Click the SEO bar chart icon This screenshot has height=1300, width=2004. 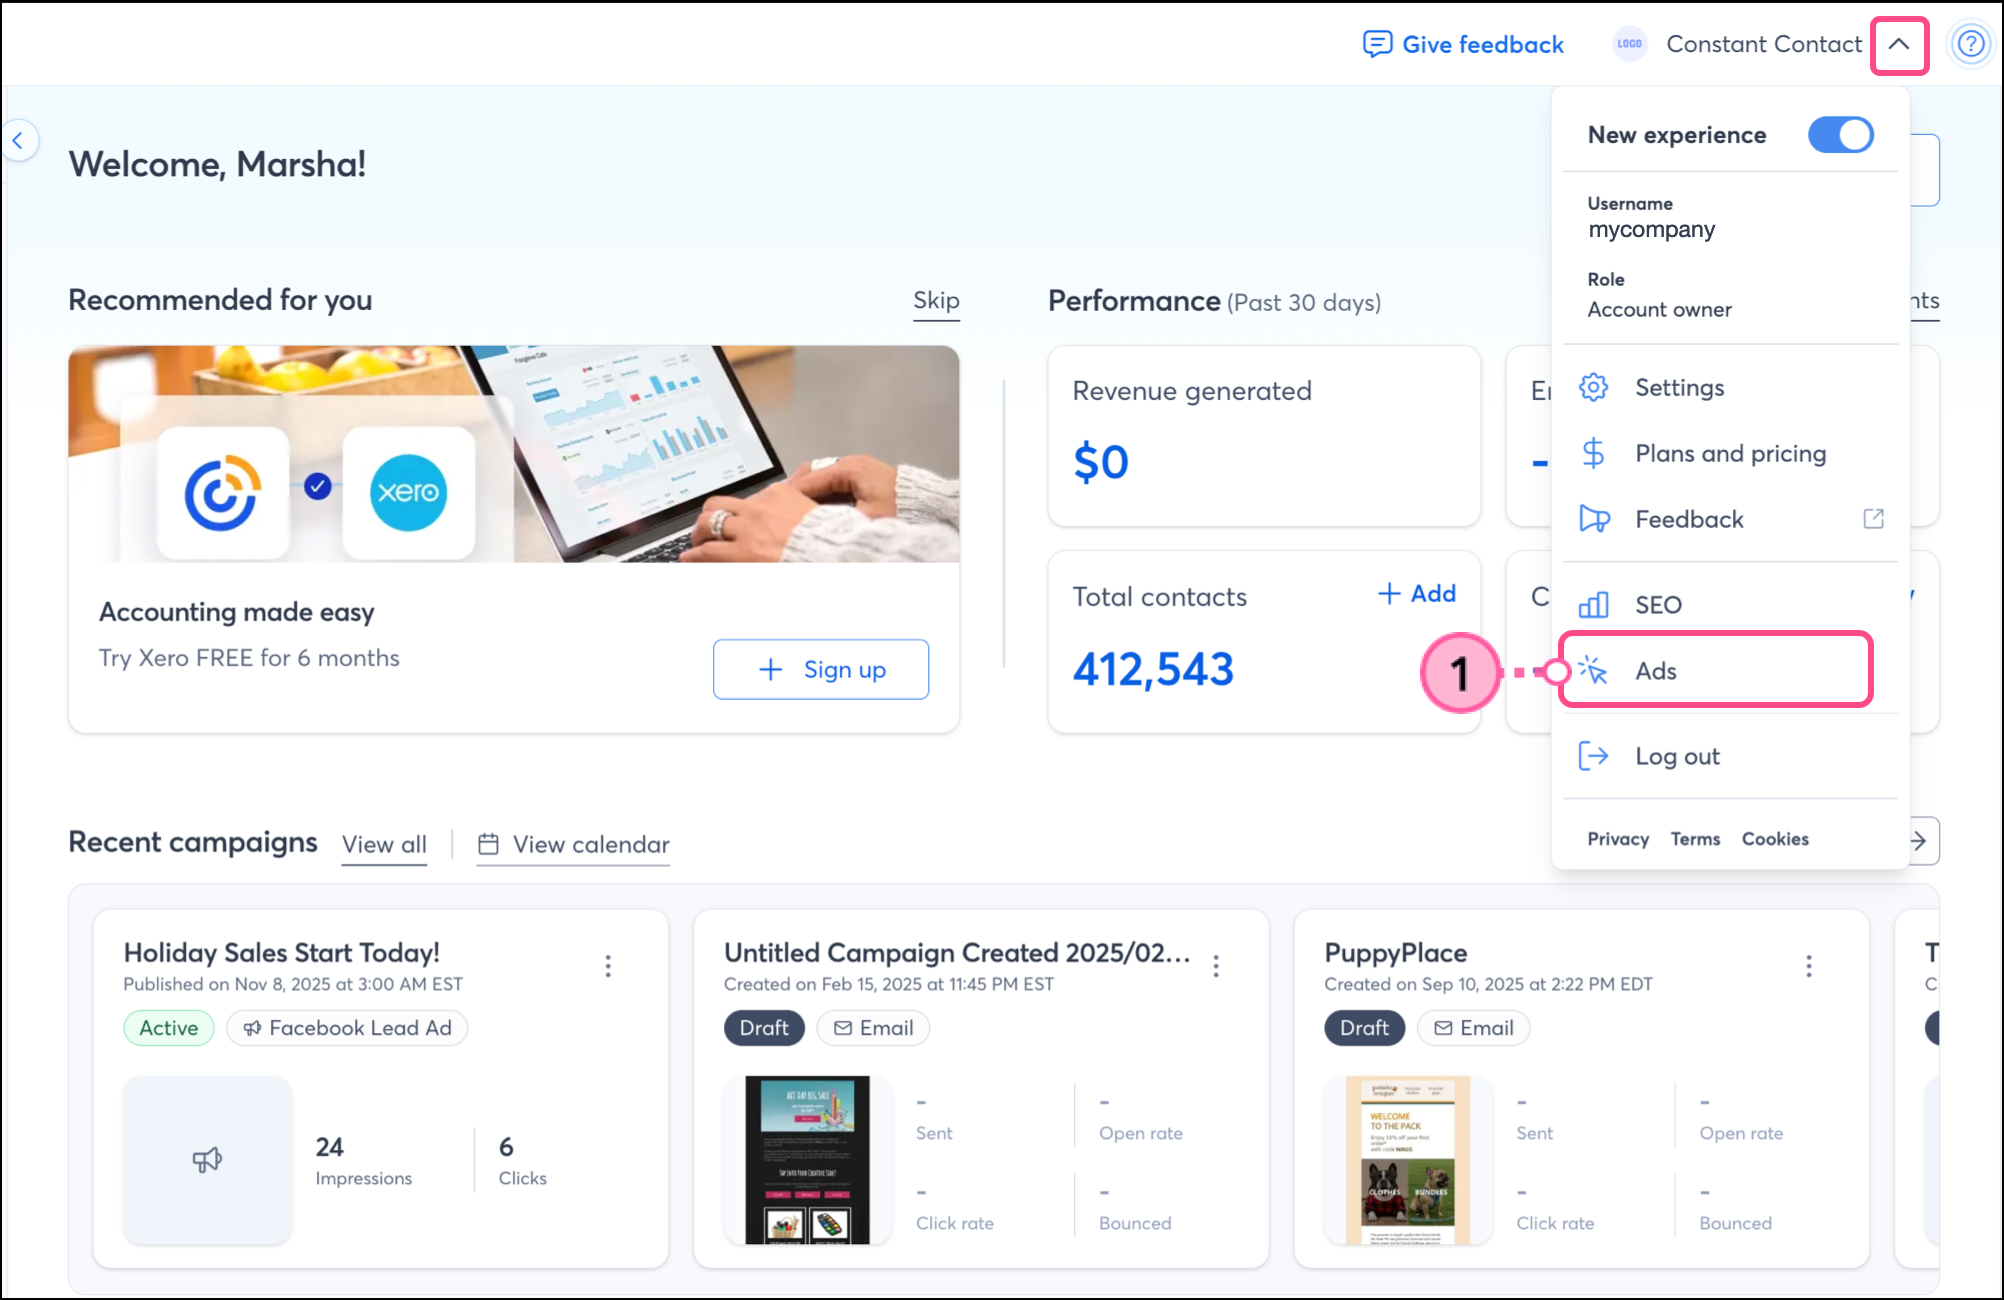(1593, 604)
